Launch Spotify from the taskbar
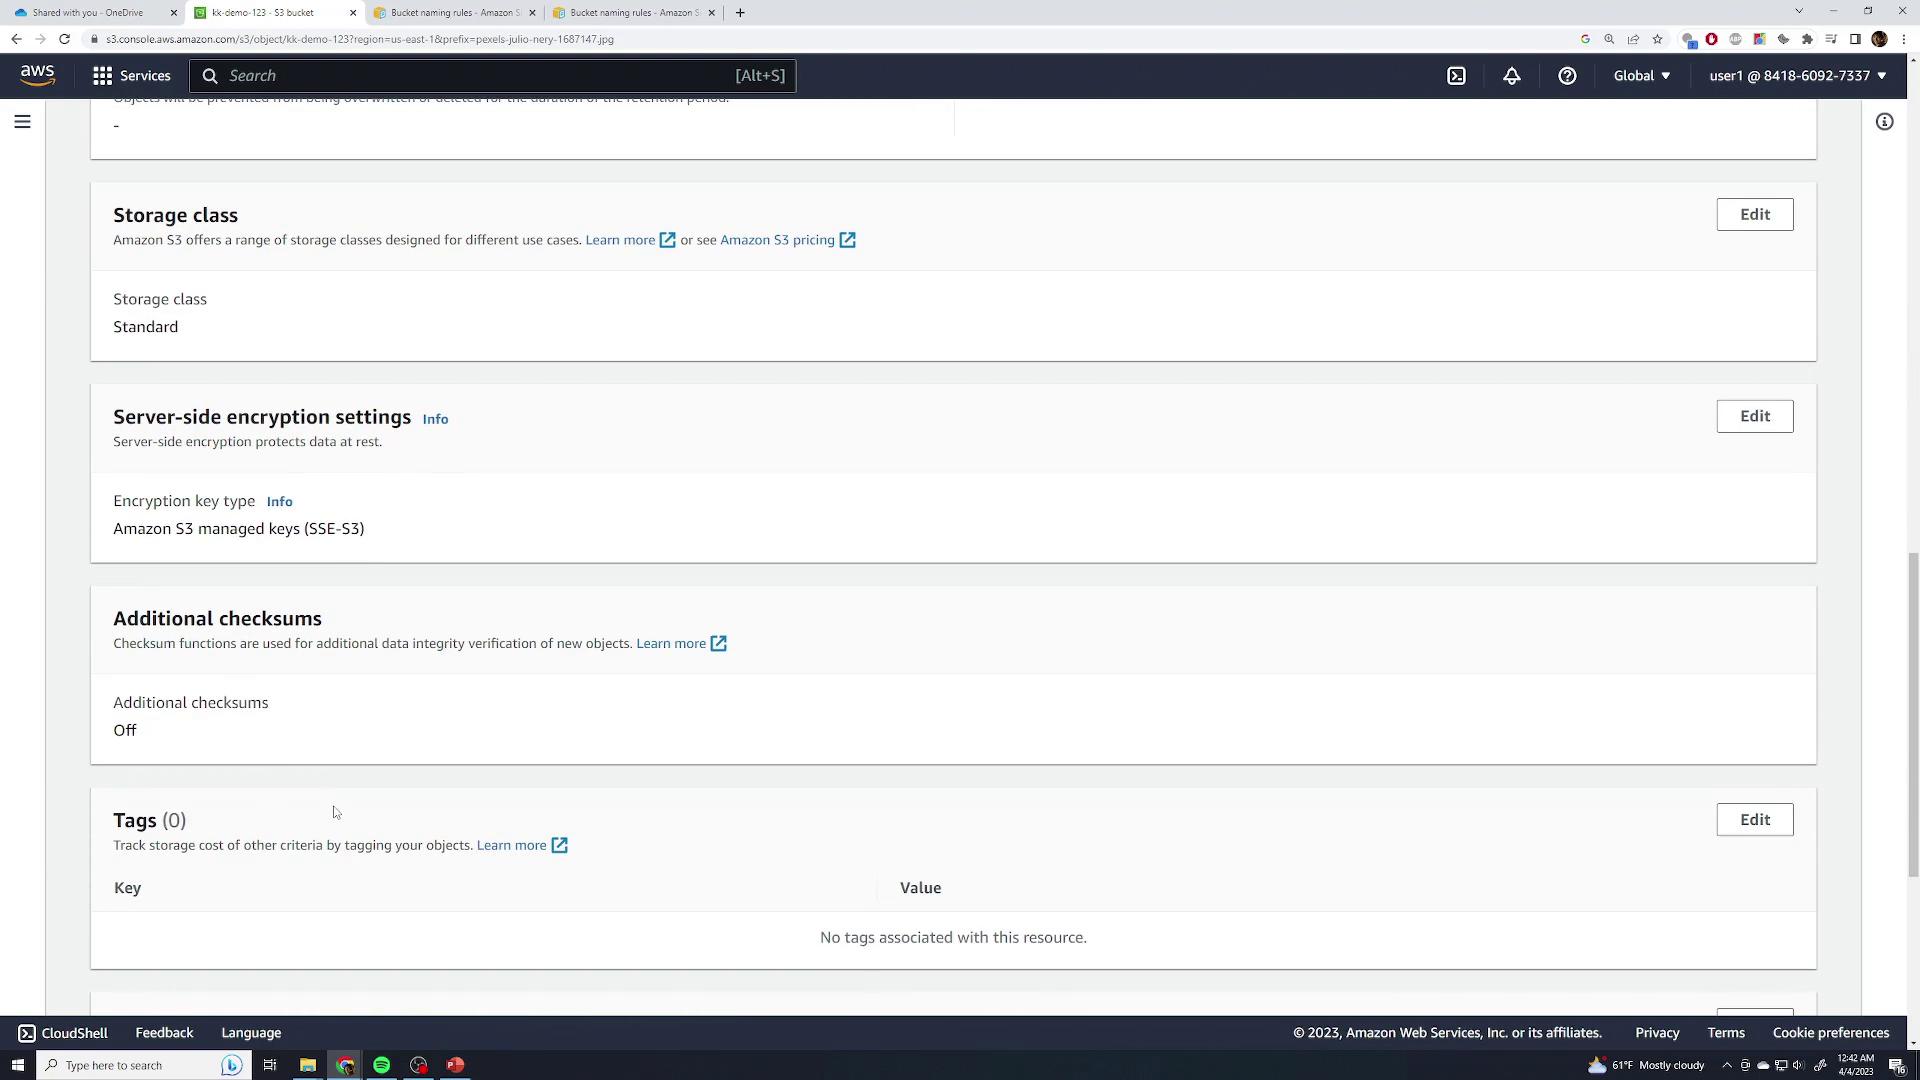Screen dimensions: 1920x1080 [381, 1065]
